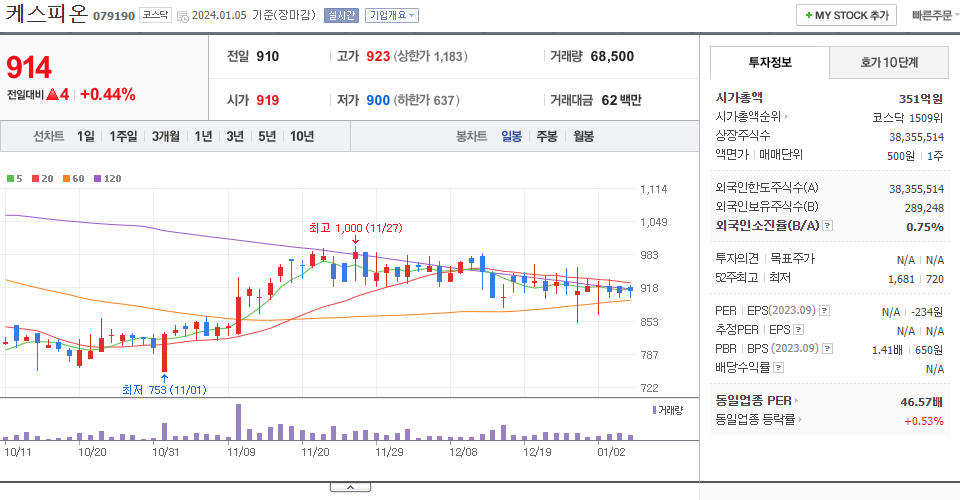Select the 3개월 line chart period
This screenshot has width=960, height=500.
click(x=166, y=136)
